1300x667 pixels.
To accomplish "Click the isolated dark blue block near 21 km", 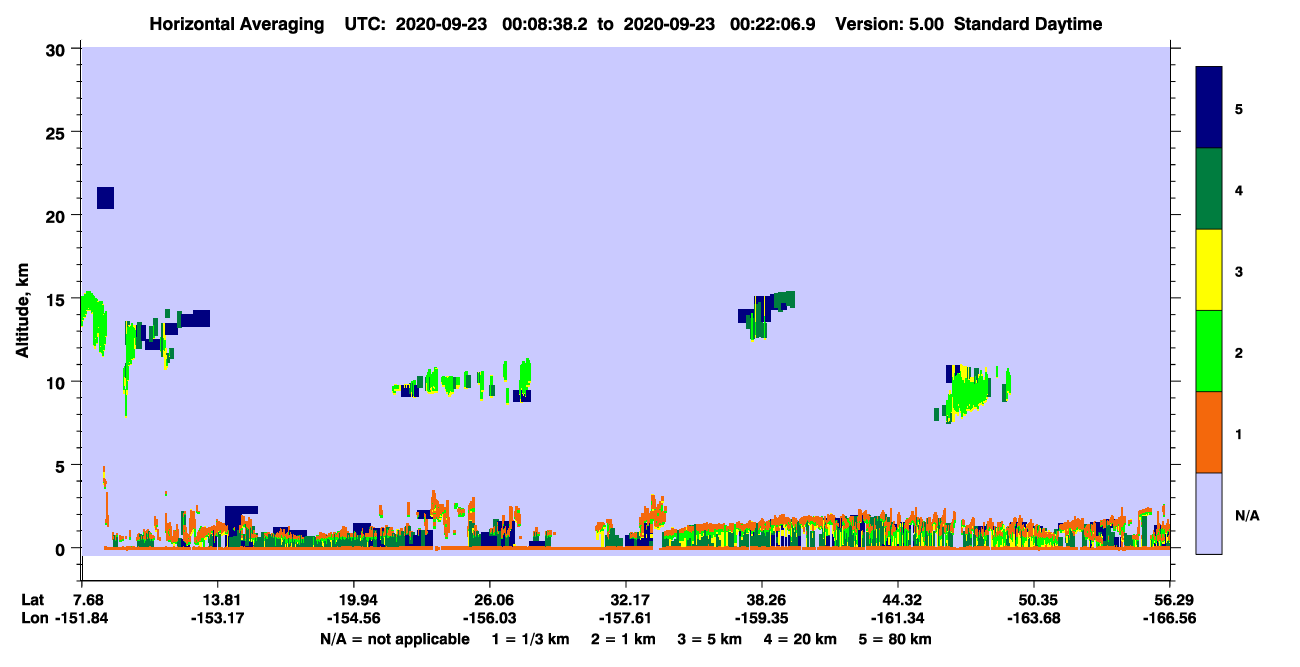I will [x=105, y=198].
